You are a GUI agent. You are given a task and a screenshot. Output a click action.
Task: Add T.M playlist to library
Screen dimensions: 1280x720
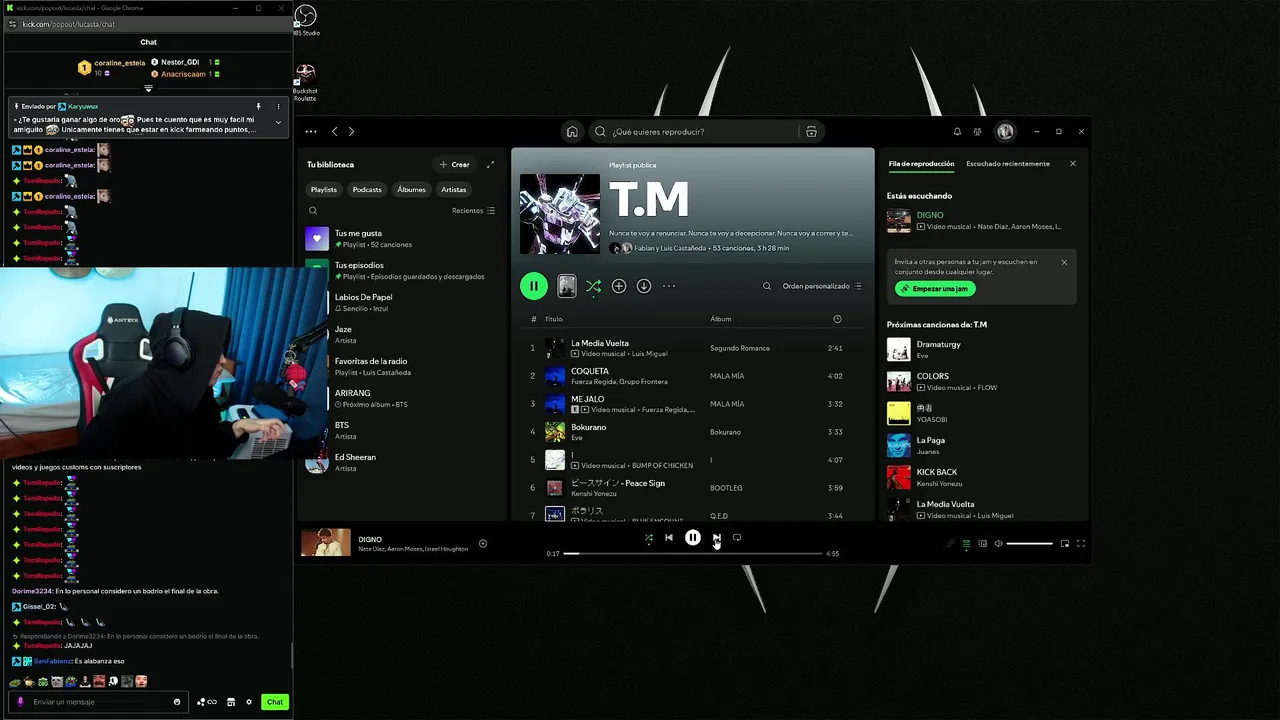tap(619, 286)
